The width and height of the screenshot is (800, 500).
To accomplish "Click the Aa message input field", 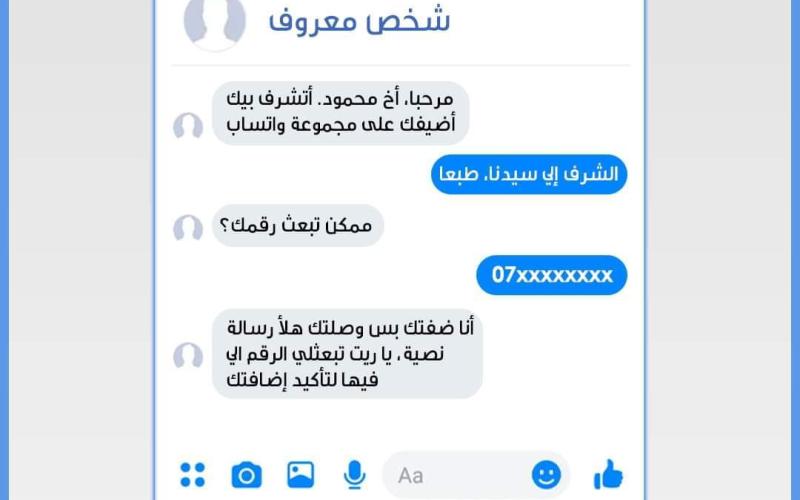I will pyautogui.click(x=476, y=475).
